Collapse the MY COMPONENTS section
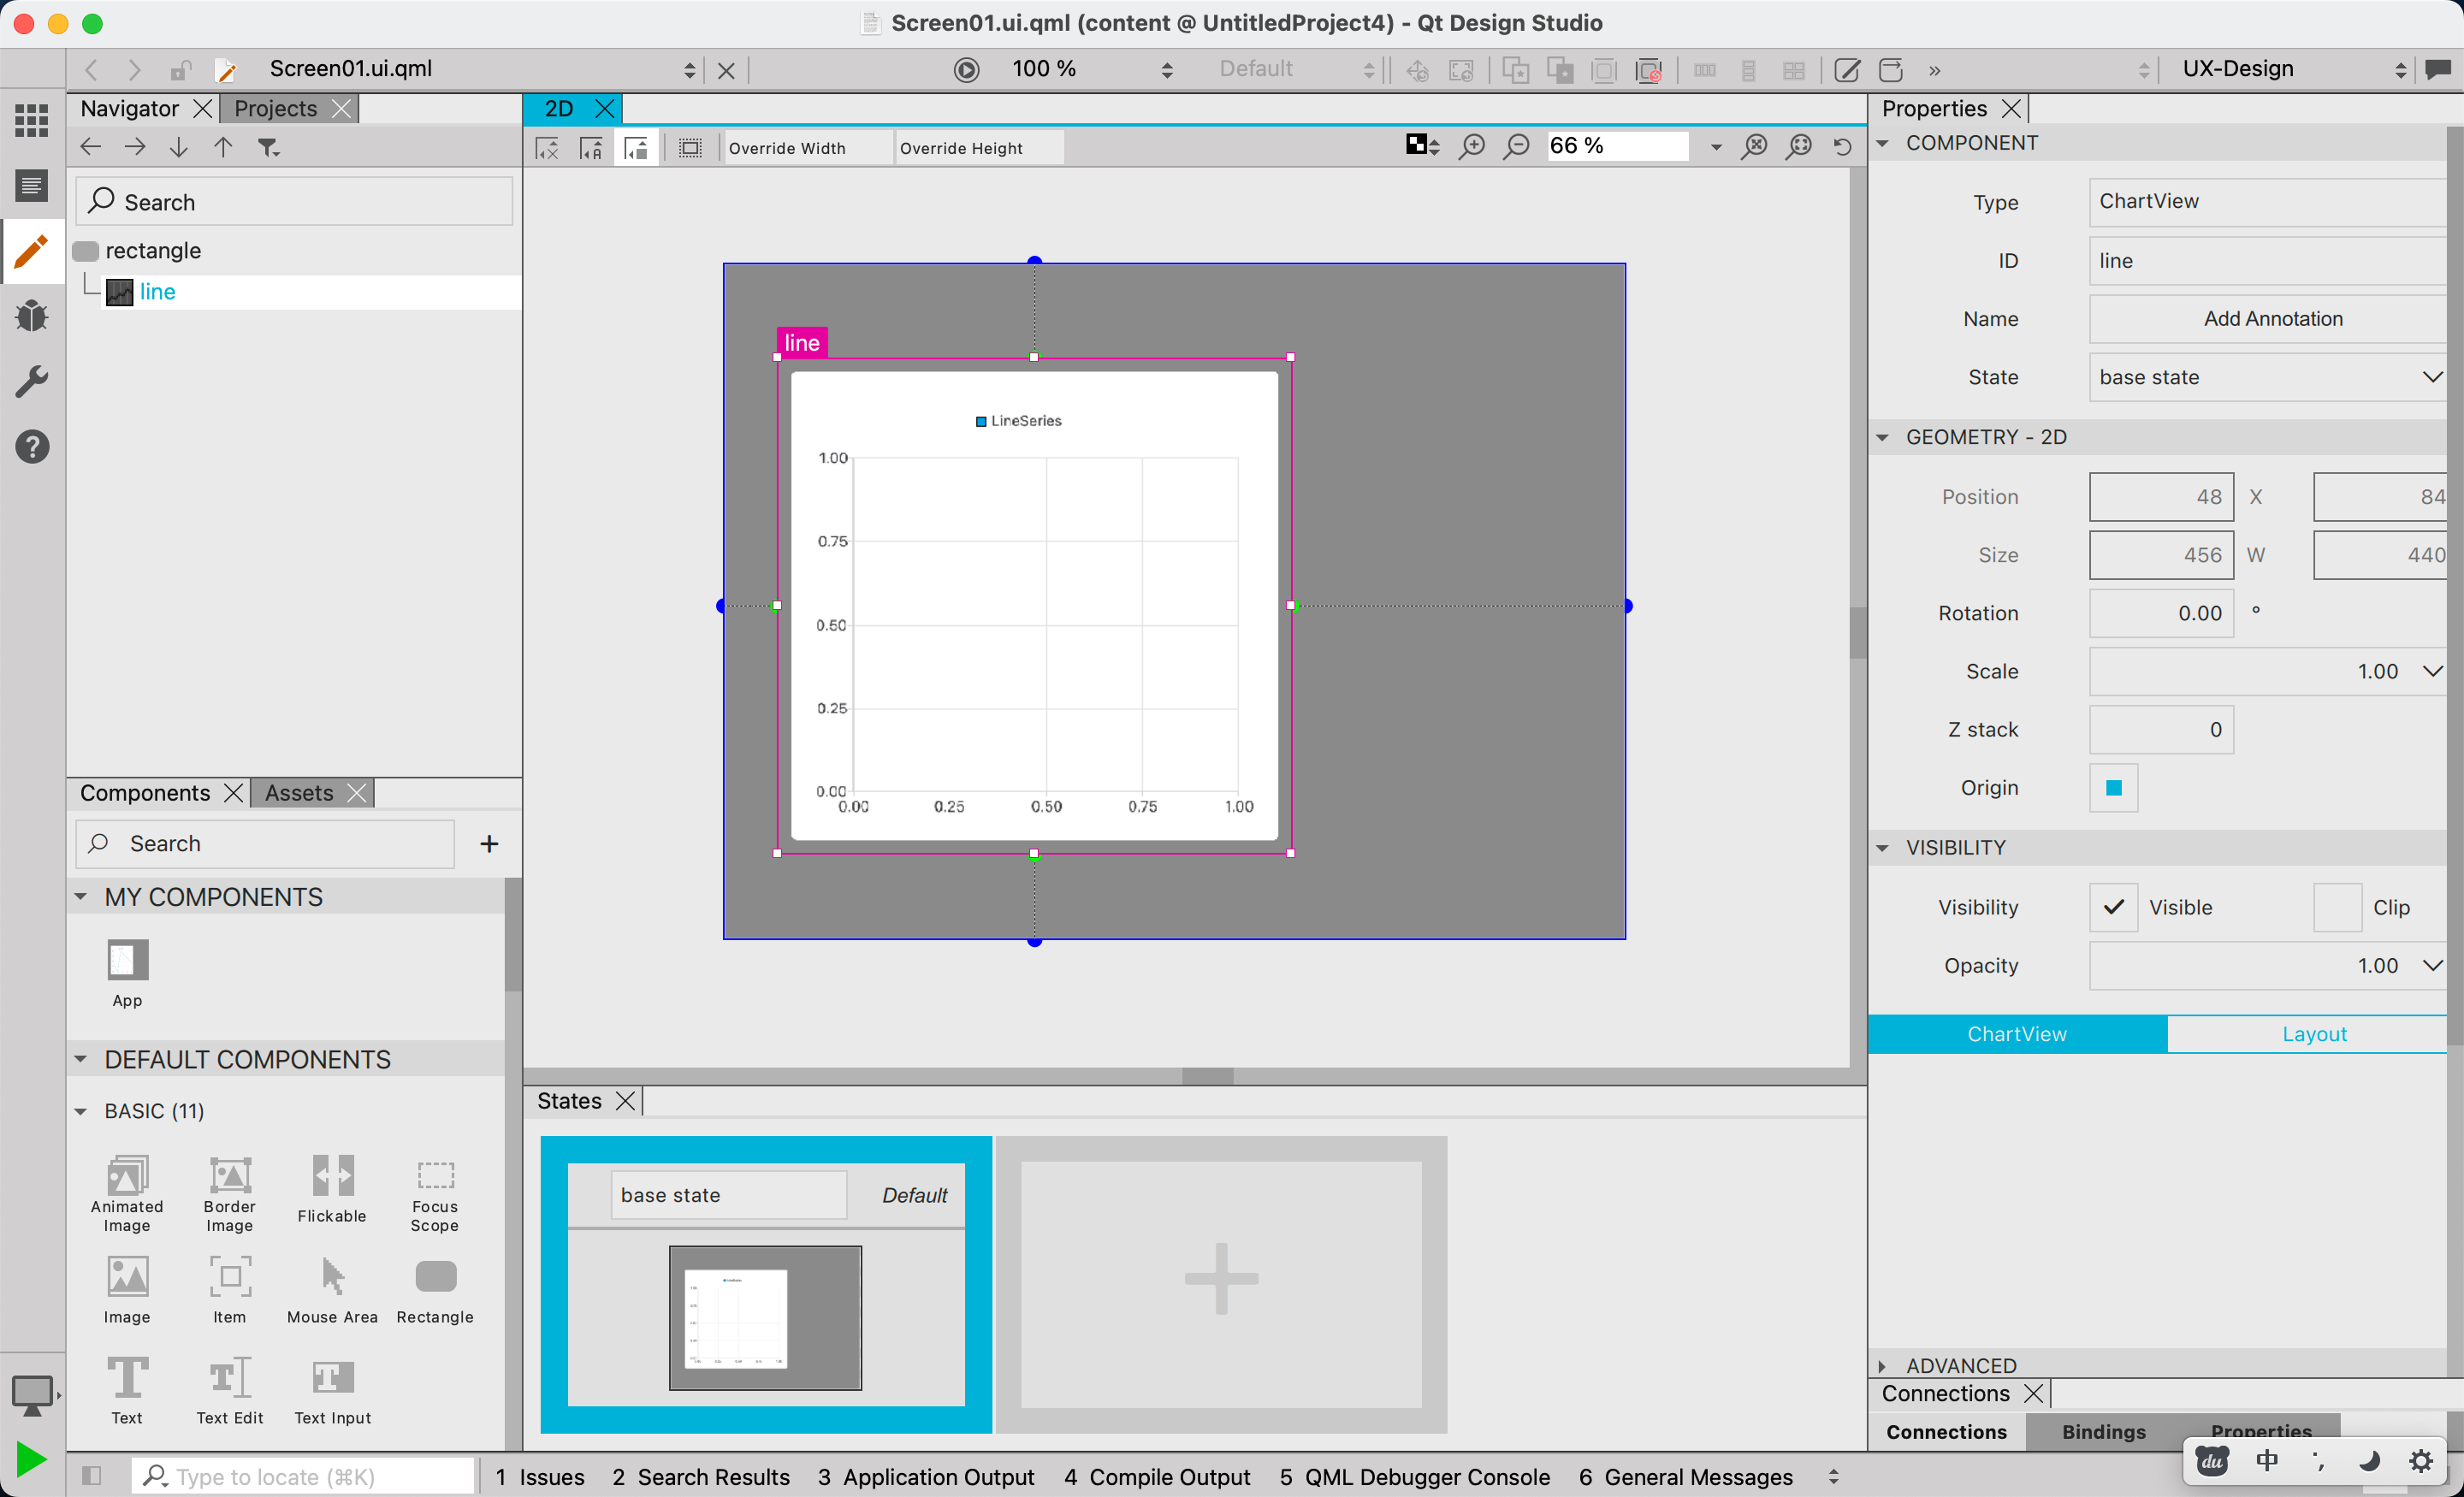This screenshot has height=1497, width=2464. [x=81, y=897]
